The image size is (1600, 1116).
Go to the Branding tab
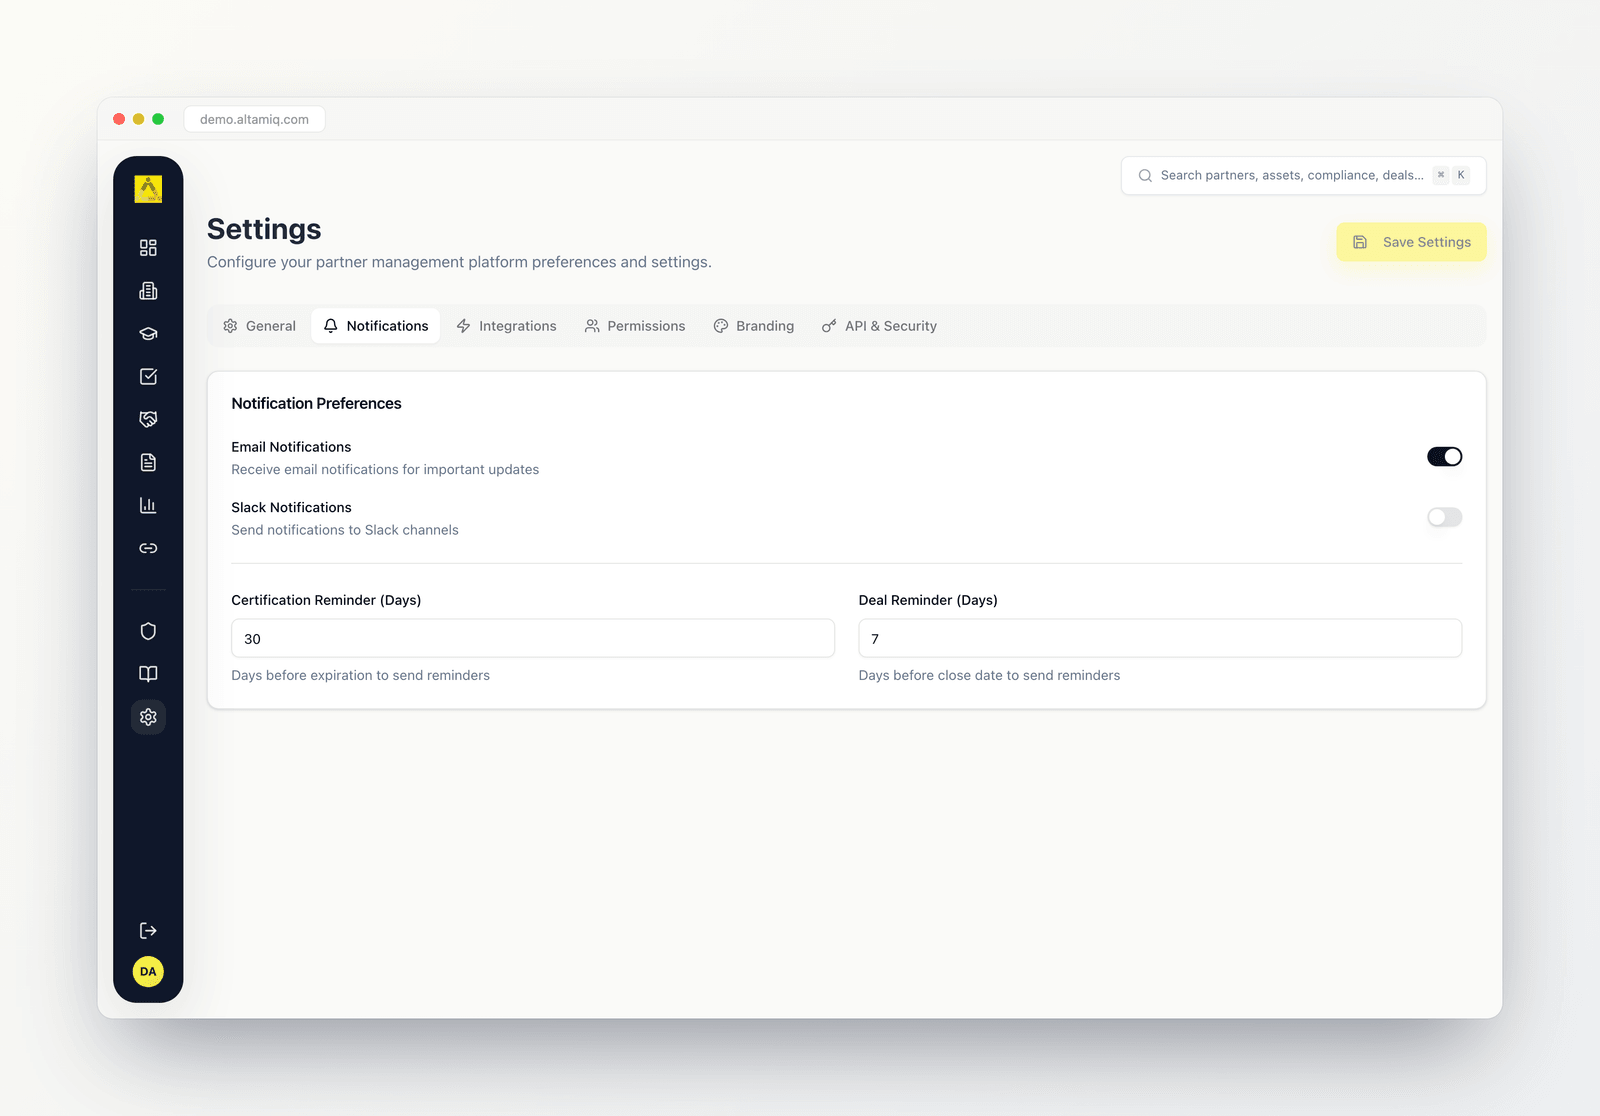coord(754,326)
